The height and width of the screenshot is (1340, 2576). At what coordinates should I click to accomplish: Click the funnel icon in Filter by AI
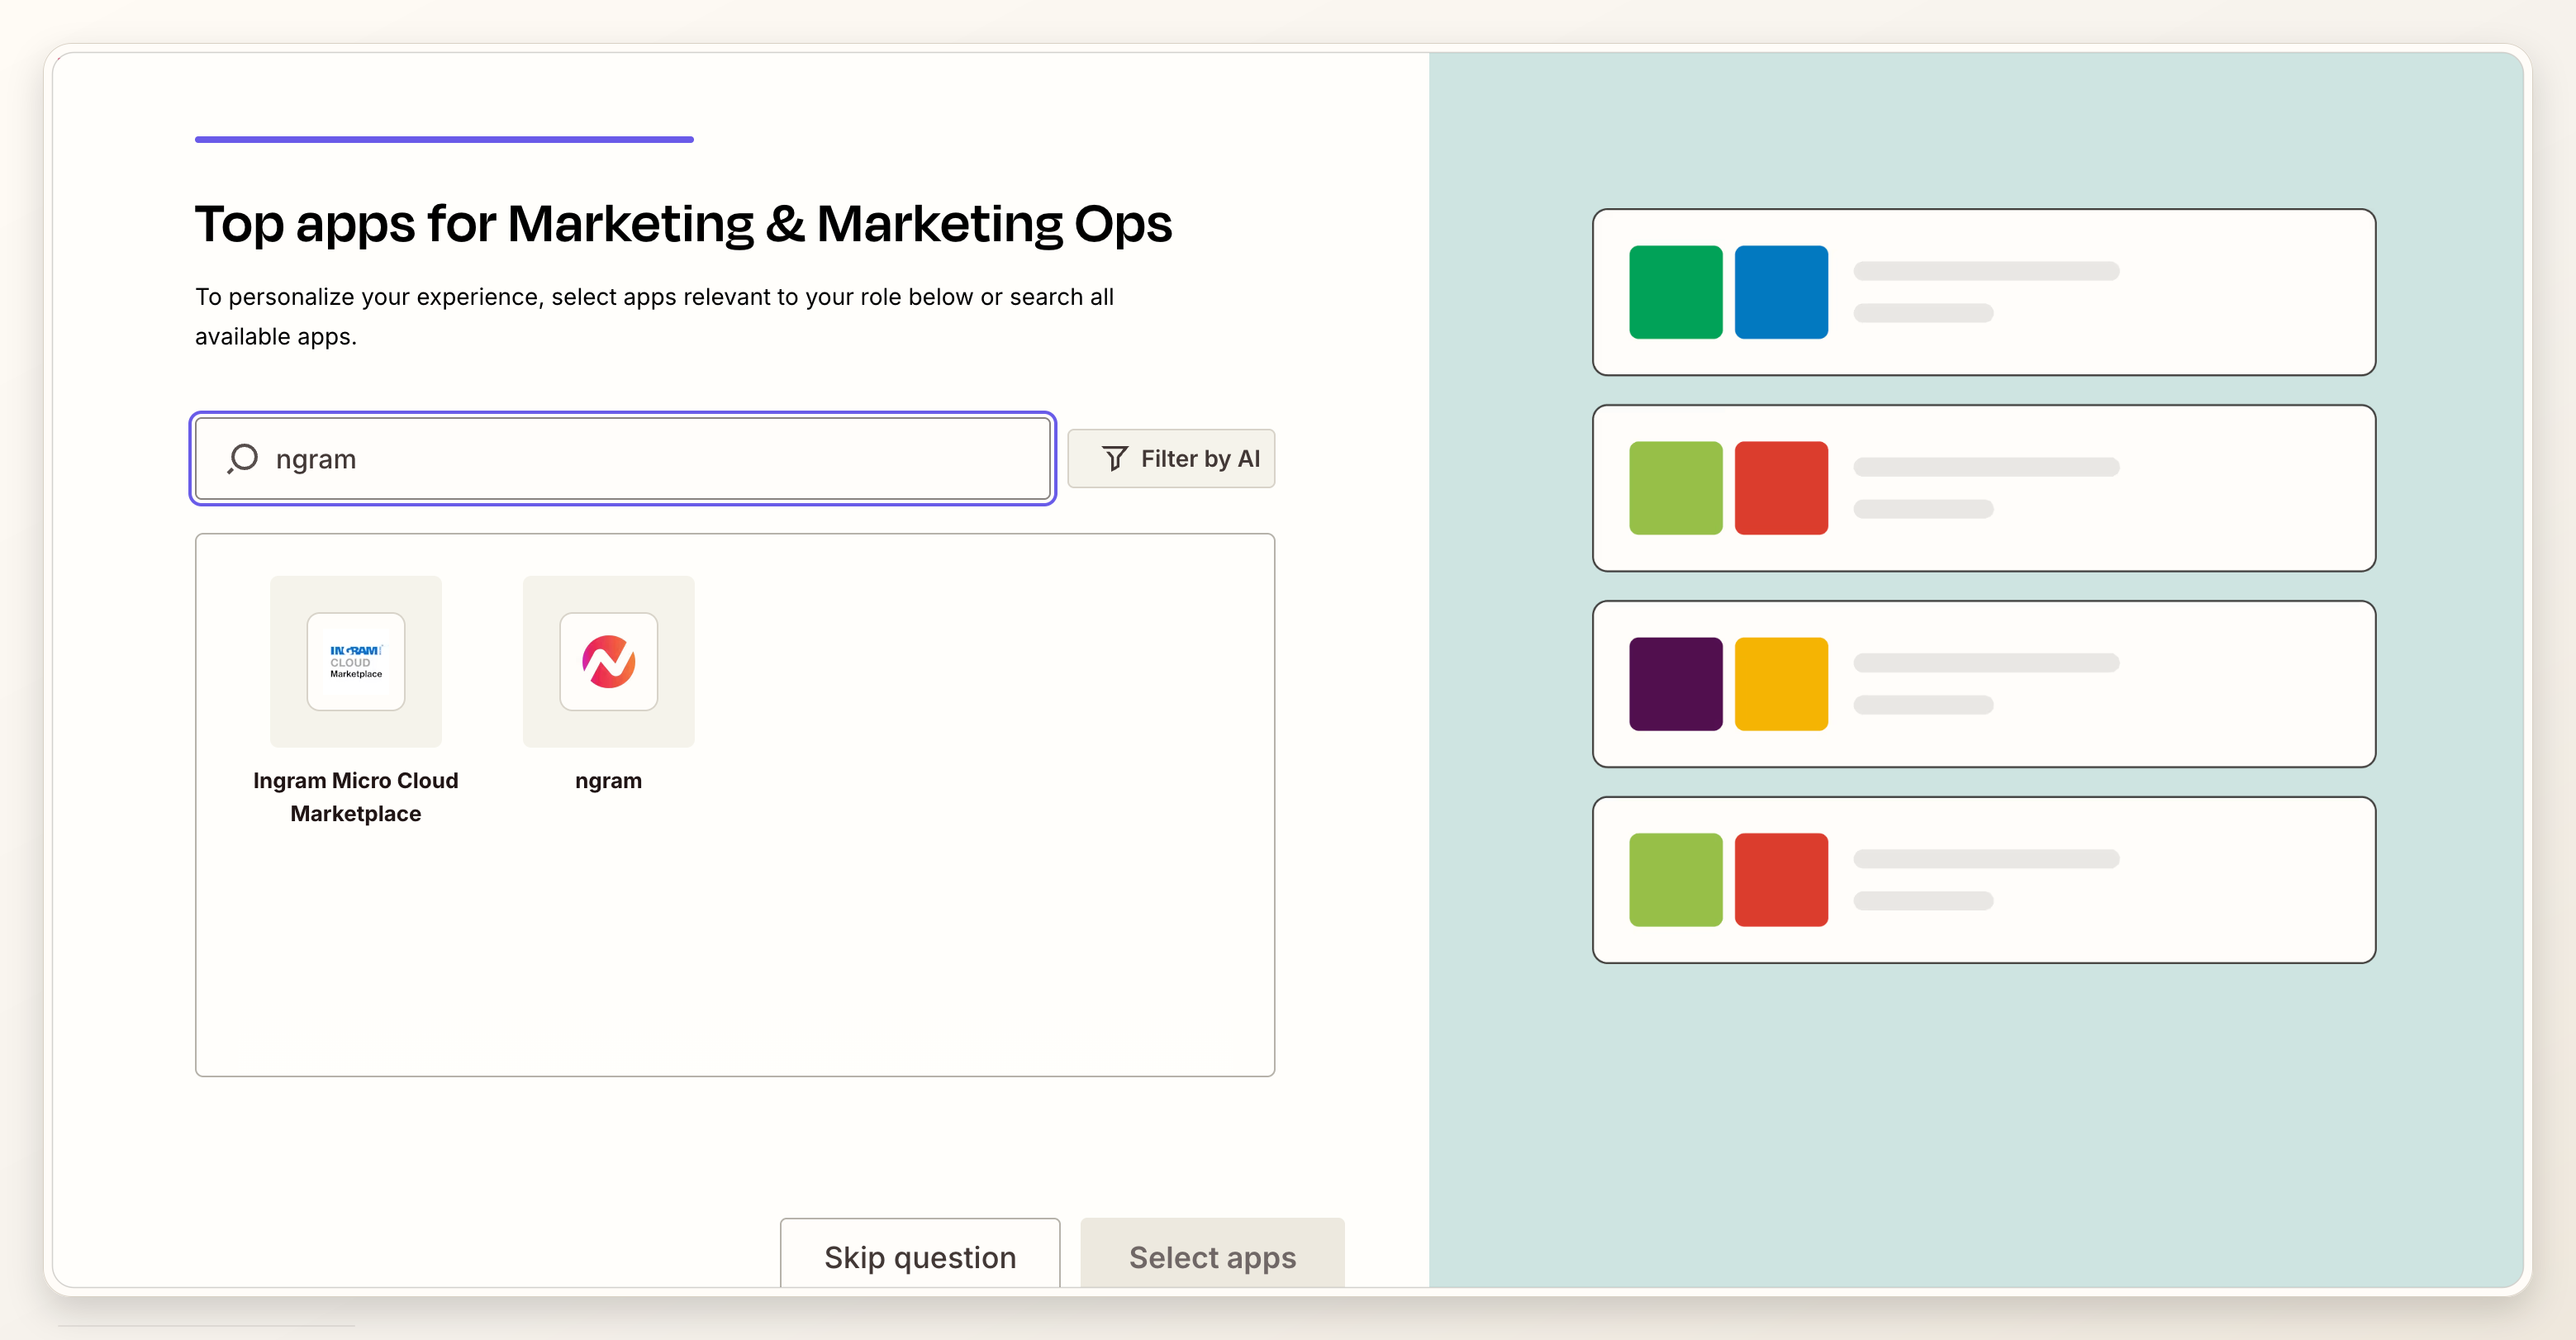coord(1115,459)
